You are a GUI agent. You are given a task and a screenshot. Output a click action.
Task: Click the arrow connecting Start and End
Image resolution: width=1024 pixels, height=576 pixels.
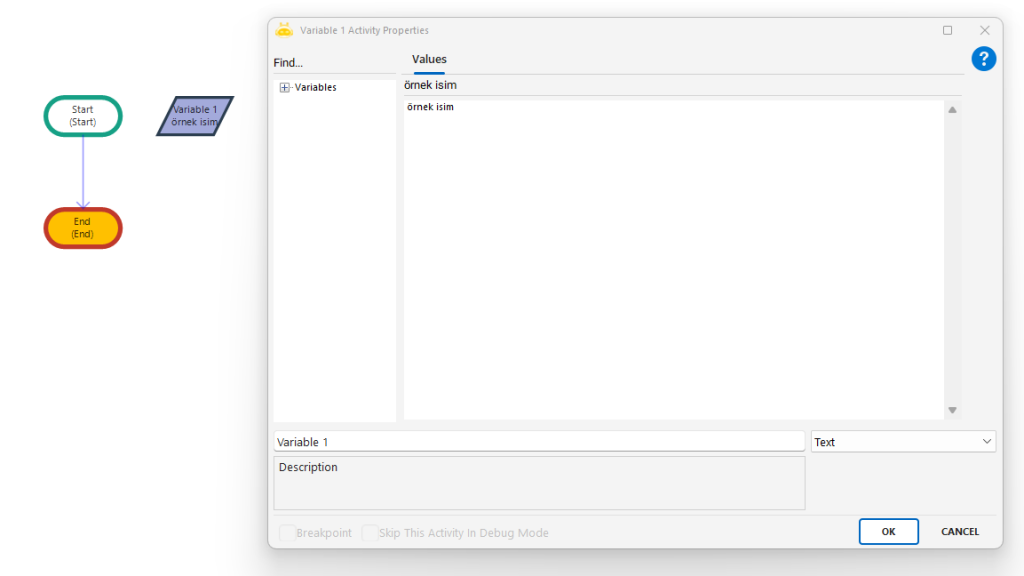pos(83,170)
